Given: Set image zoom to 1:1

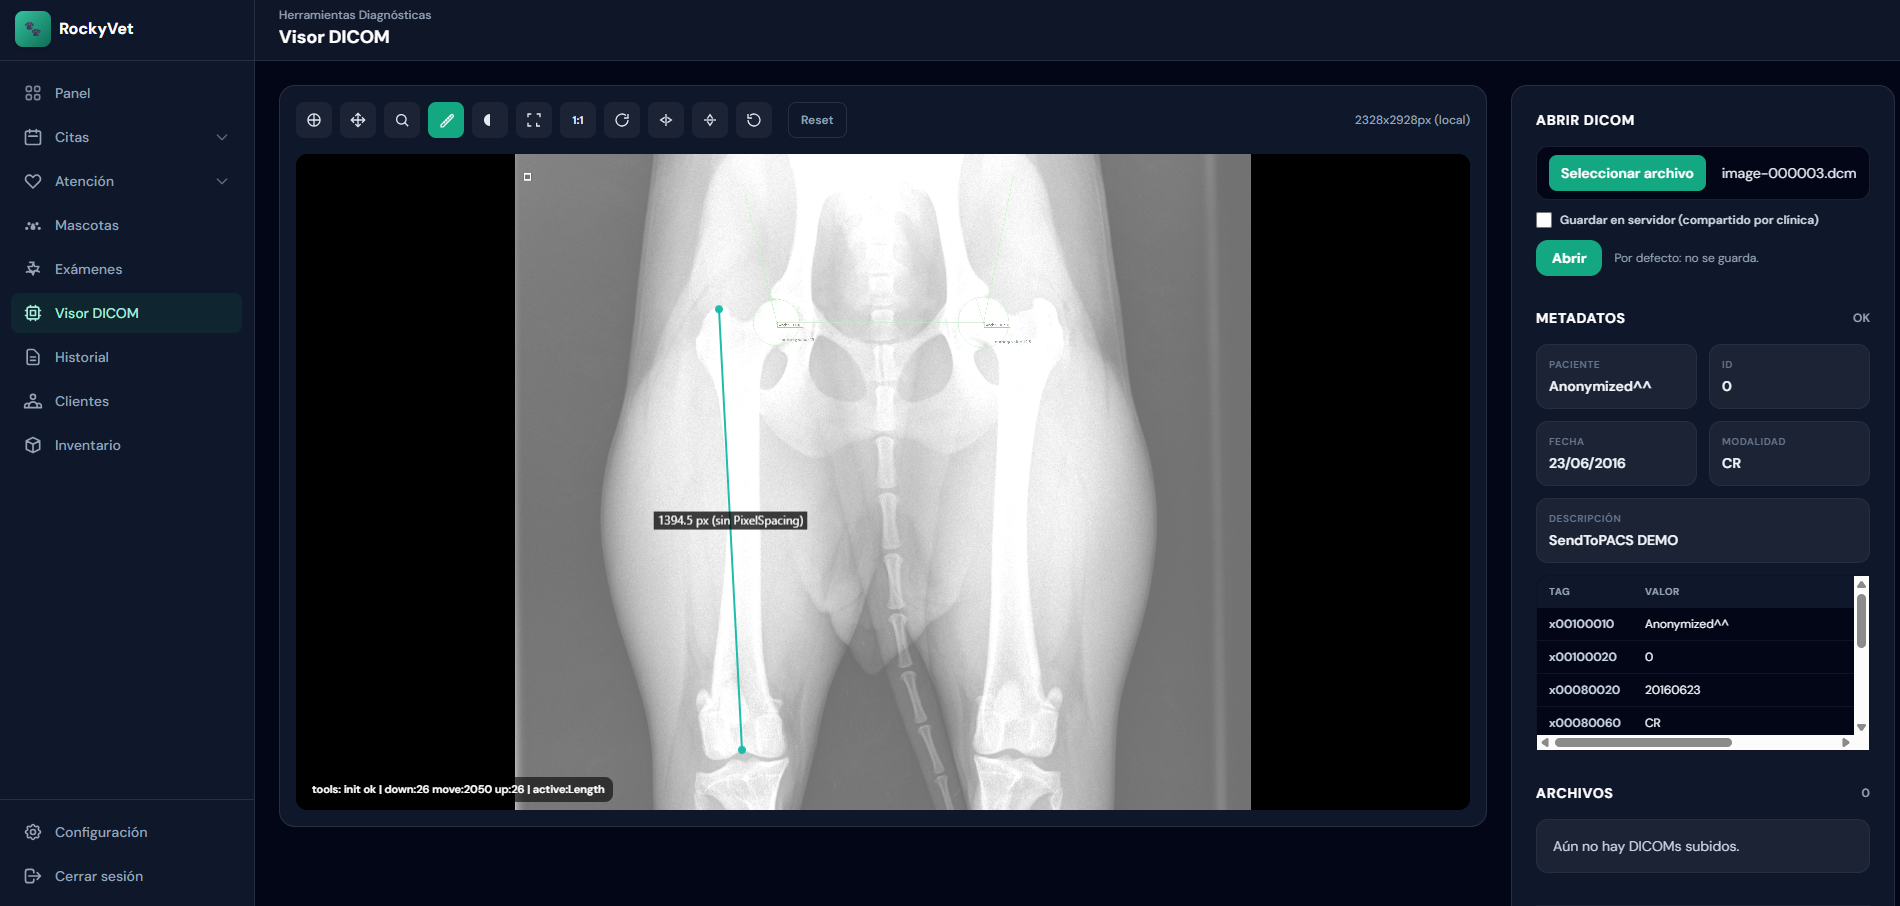Looking at the screenshot, I should point(578,120).
